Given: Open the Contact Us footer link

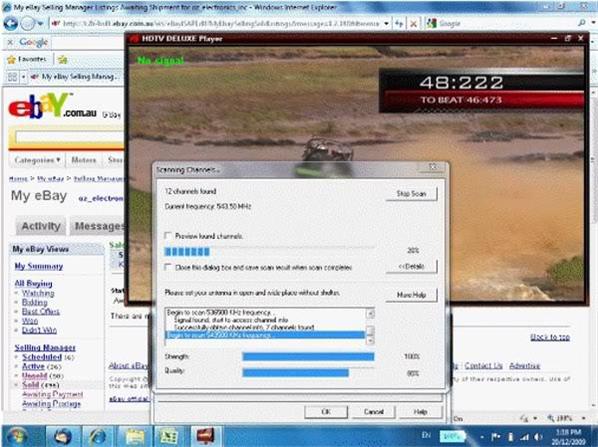Looking at the screenshot, I should click(483, 365).
